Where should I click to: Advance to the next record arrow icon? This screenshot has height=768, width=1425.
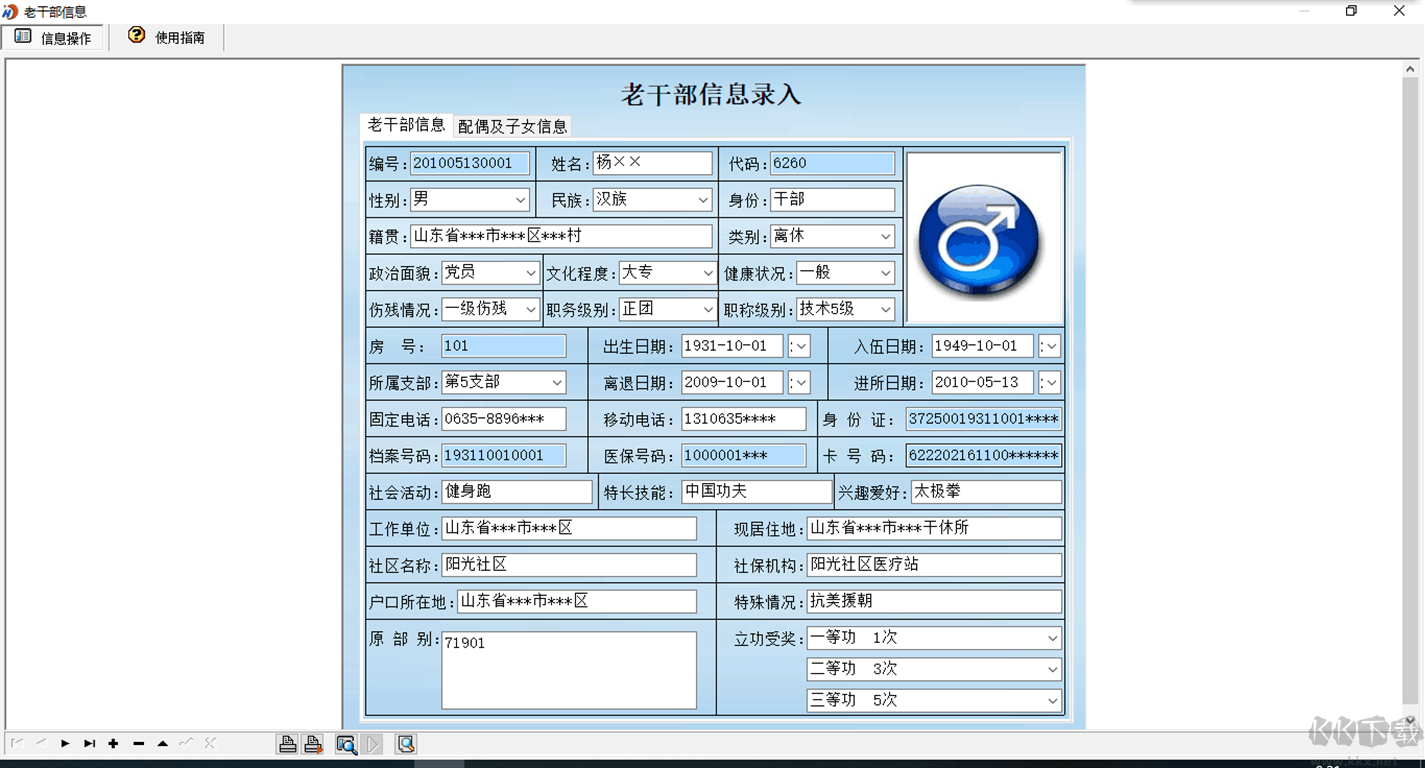[x=65, y=743]
